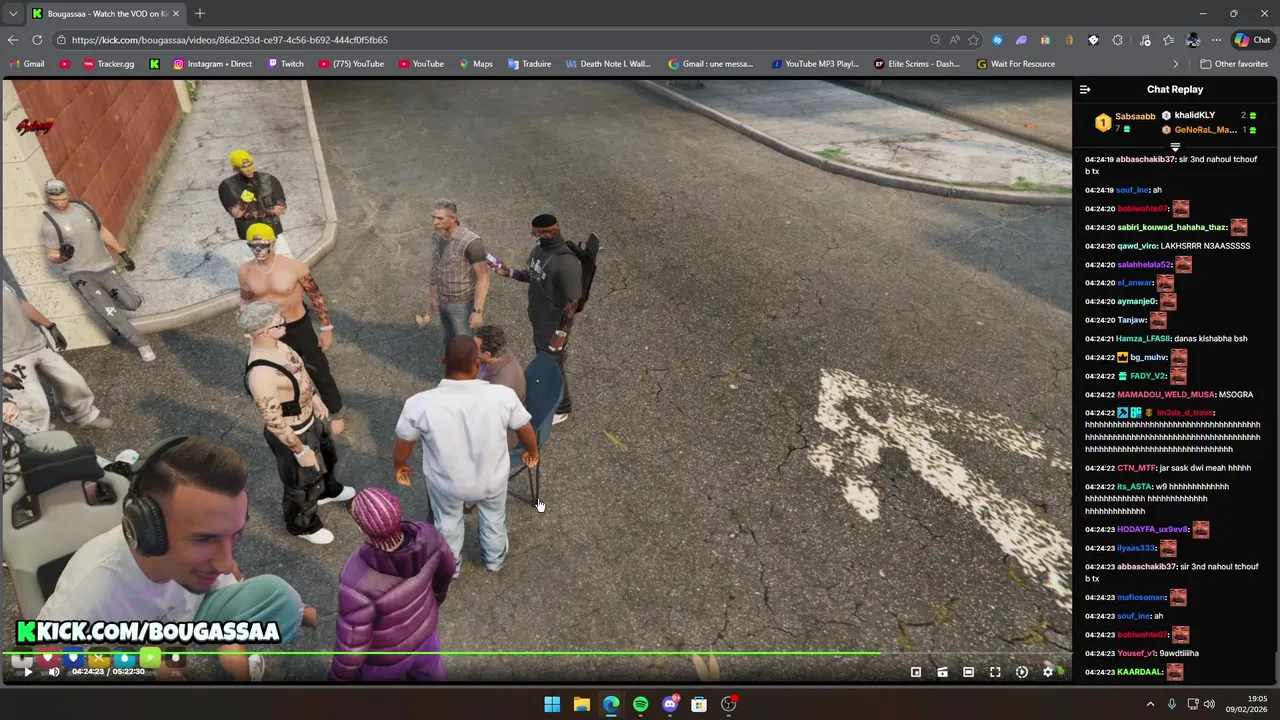Image resolution: width=1280 pixels, height=720 pixels.
Task: Open top gifter Sabsaabb profile
Action: click(x=1135, y=117)
